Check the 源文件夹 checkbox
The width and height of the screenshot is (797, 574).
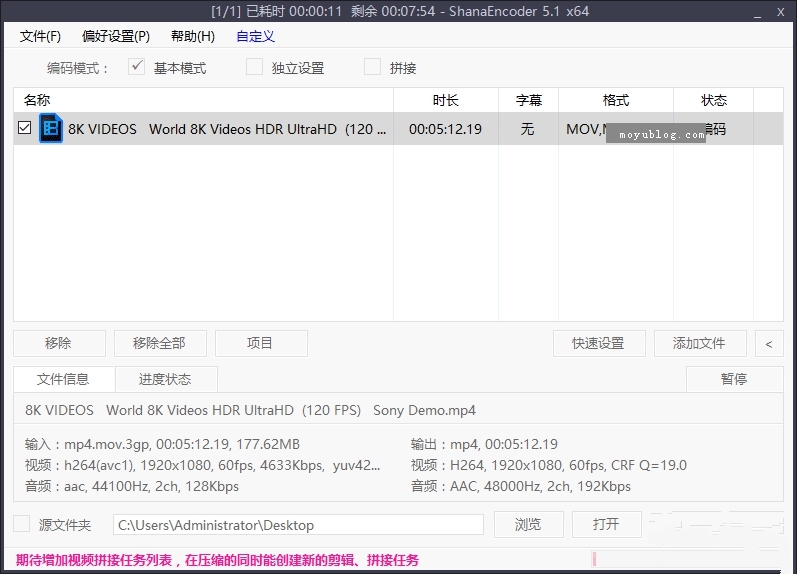pyautogui.click(x=21, y=524)
